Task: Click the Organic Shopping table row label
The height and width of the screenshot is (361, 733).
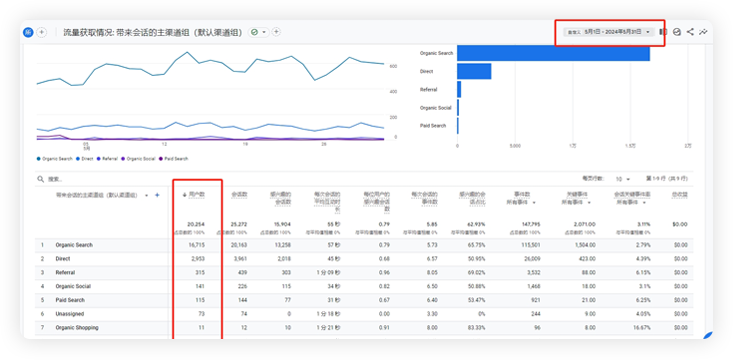Action: 77,328
